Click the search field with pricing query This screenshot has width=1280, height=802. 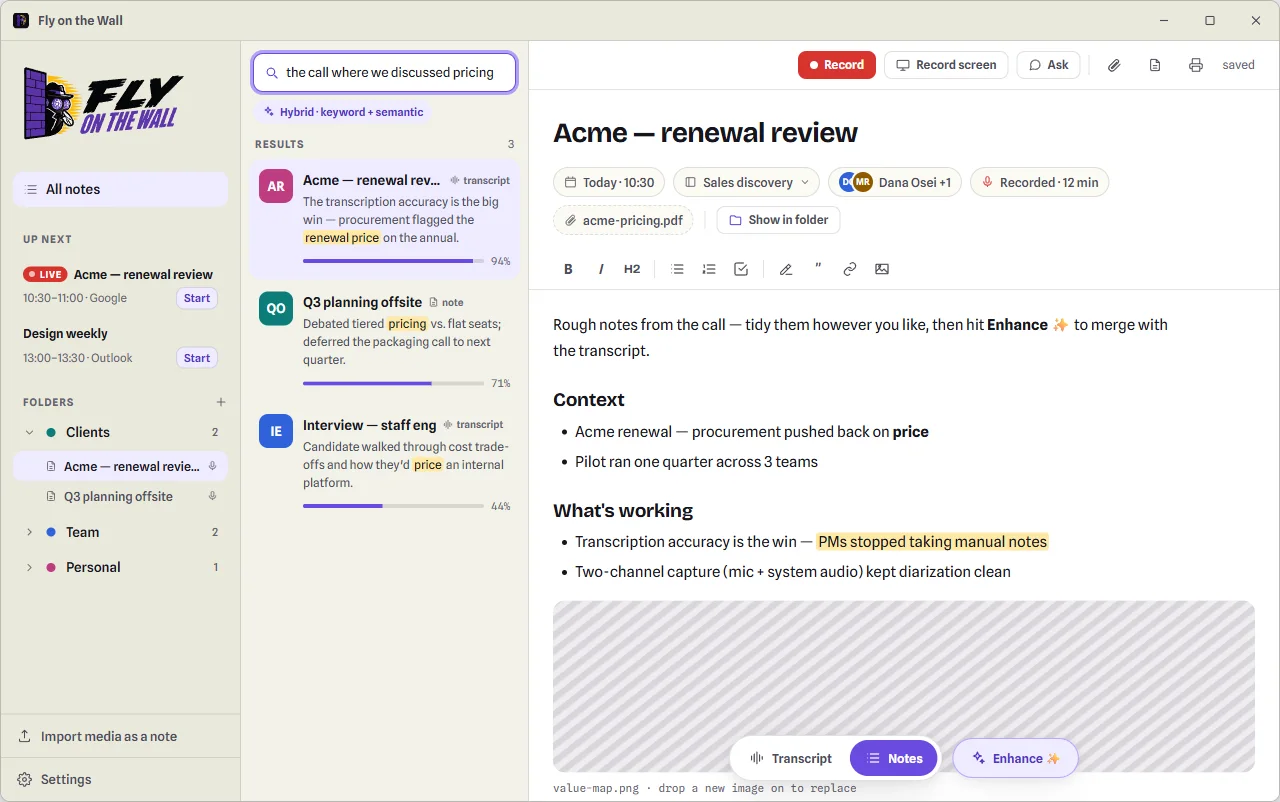tap(384, 72)
